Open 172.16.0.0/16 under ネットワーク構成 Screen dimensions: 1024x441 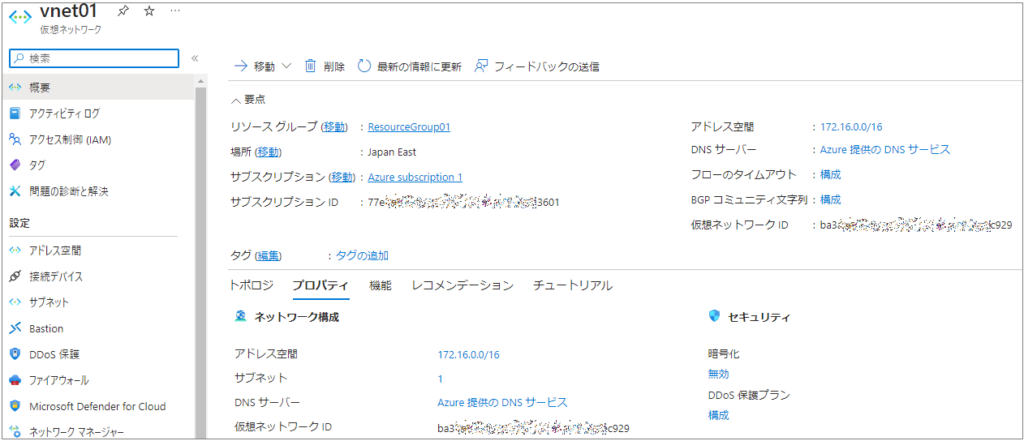(468, 354)
